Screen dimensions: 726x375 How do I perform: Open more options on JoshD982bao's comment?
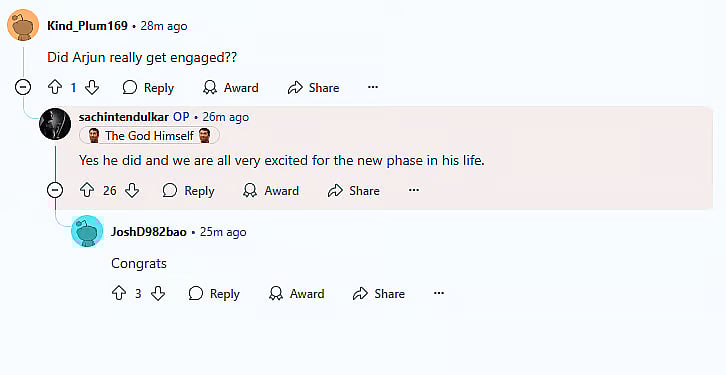click(438, 293)
